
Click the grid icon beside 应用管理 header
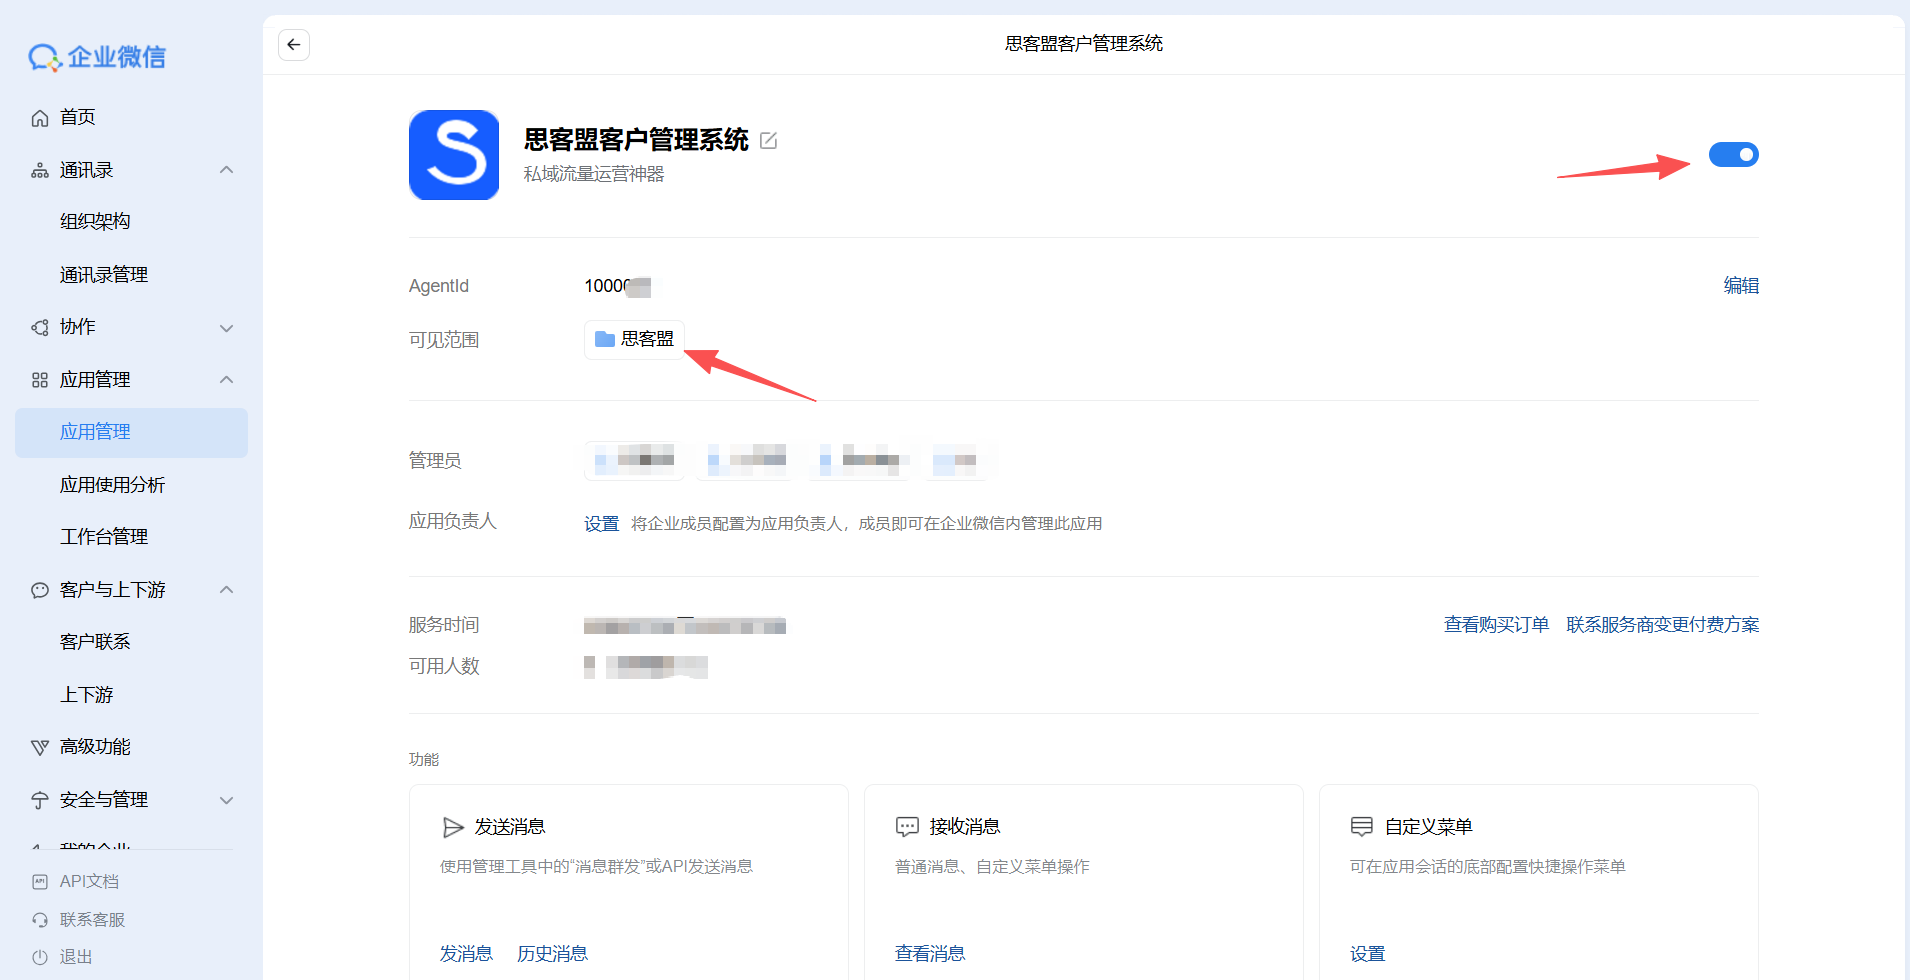(x=40, y=380)
